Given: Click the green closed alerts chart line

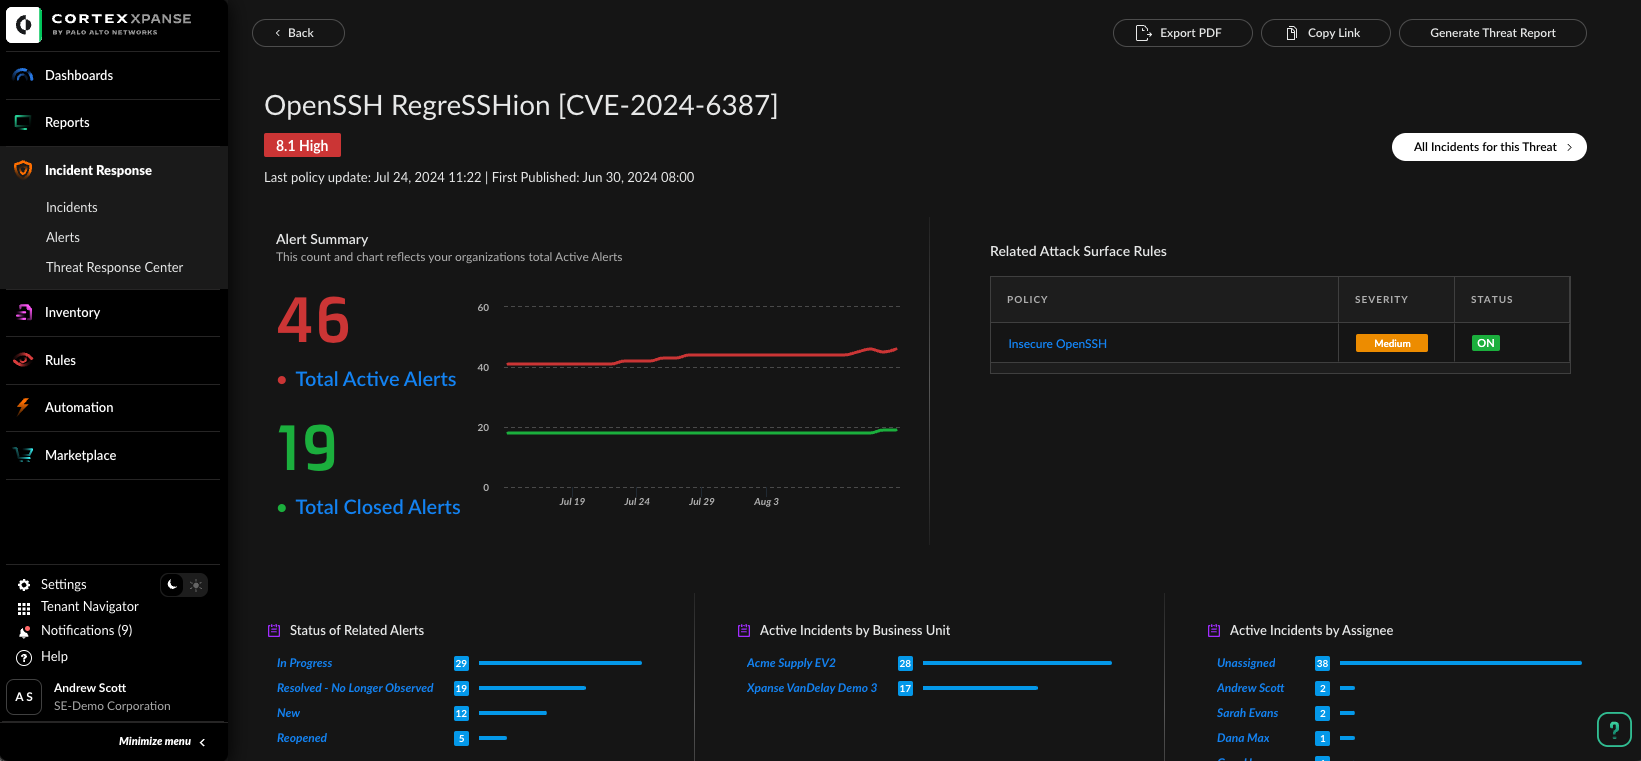Looking at the screenshot, I should coord(700,432).
